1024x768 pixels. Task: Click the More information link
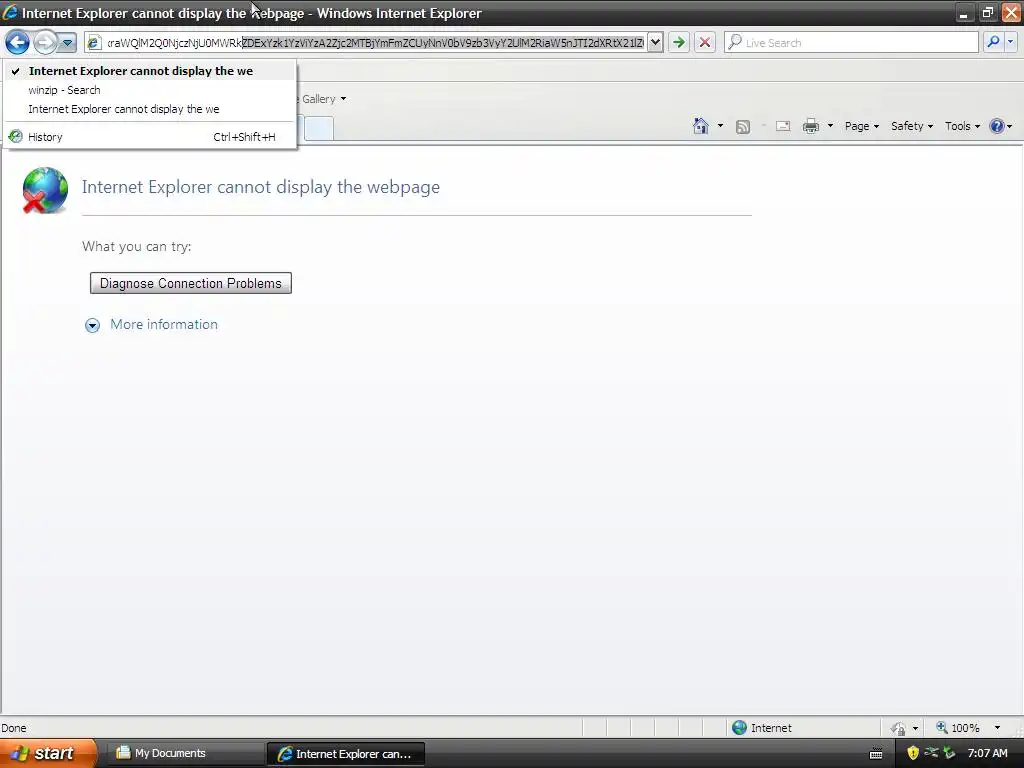(164, 325)
